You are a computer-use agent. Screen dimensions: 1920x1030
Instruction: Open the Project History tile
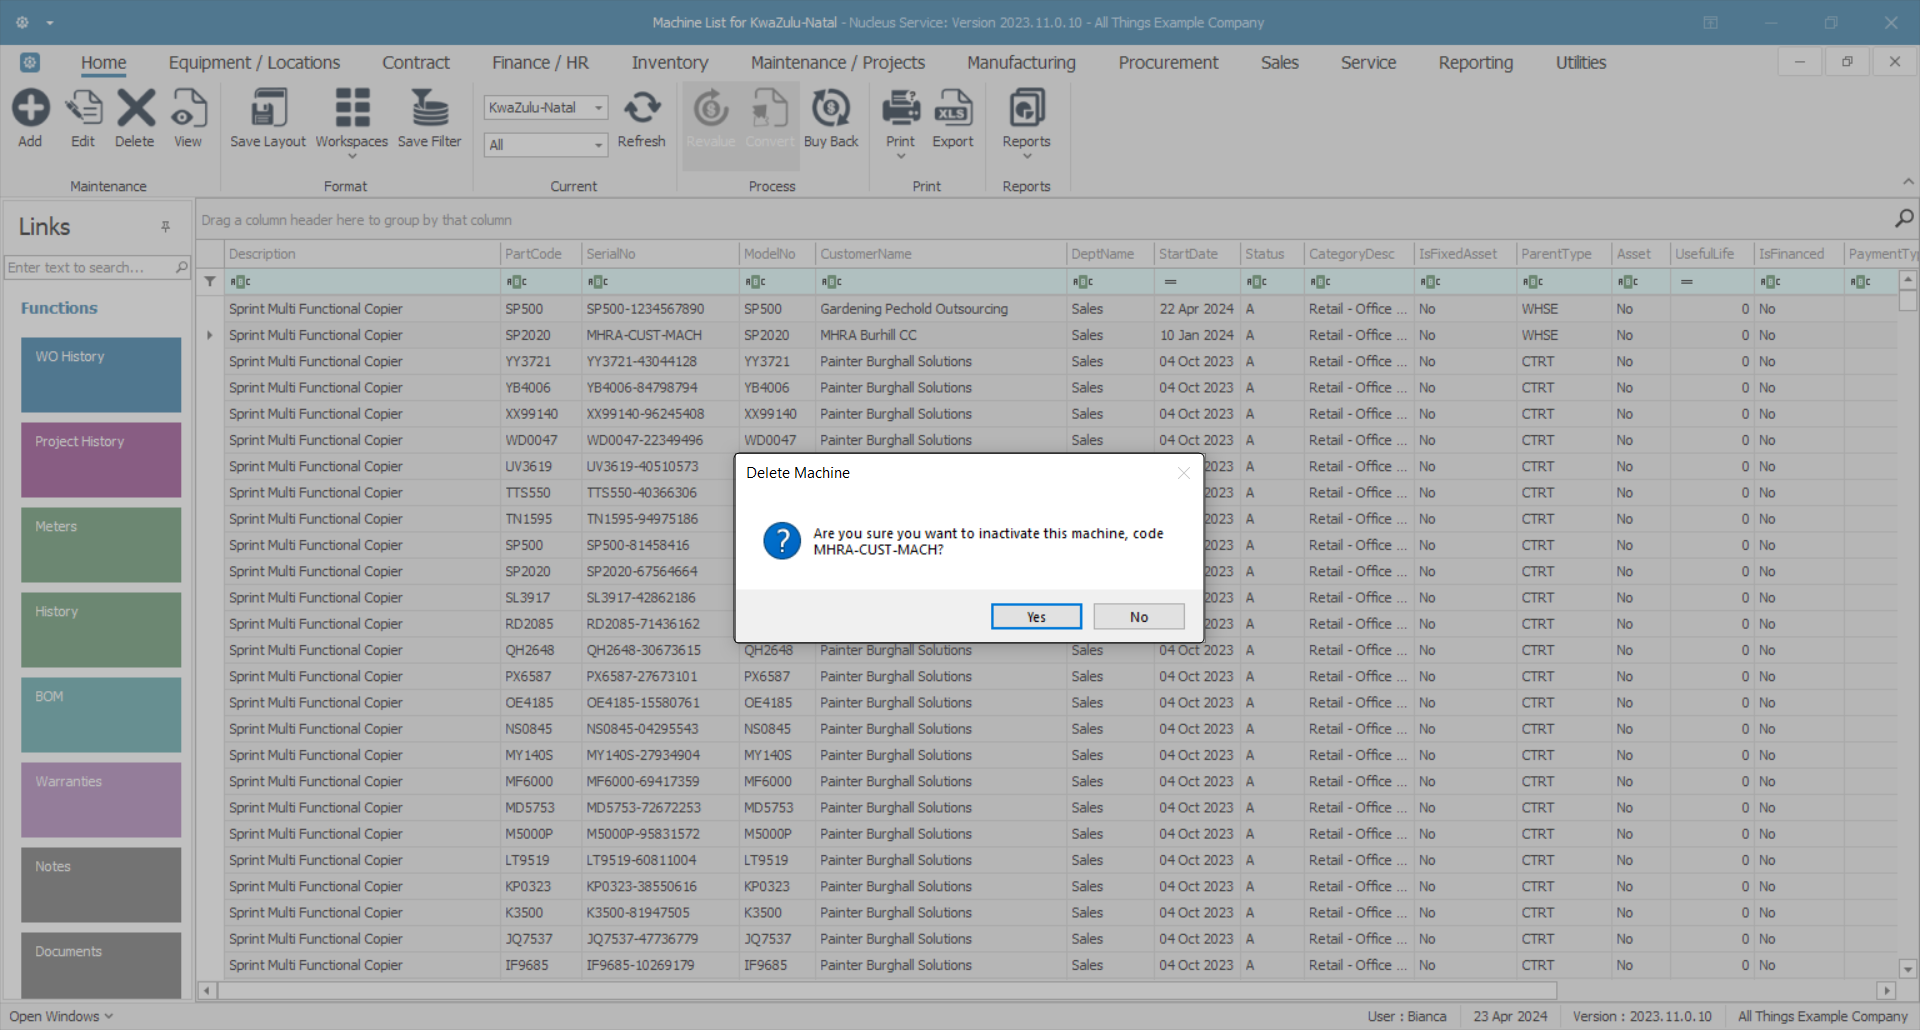pos(101,460)
